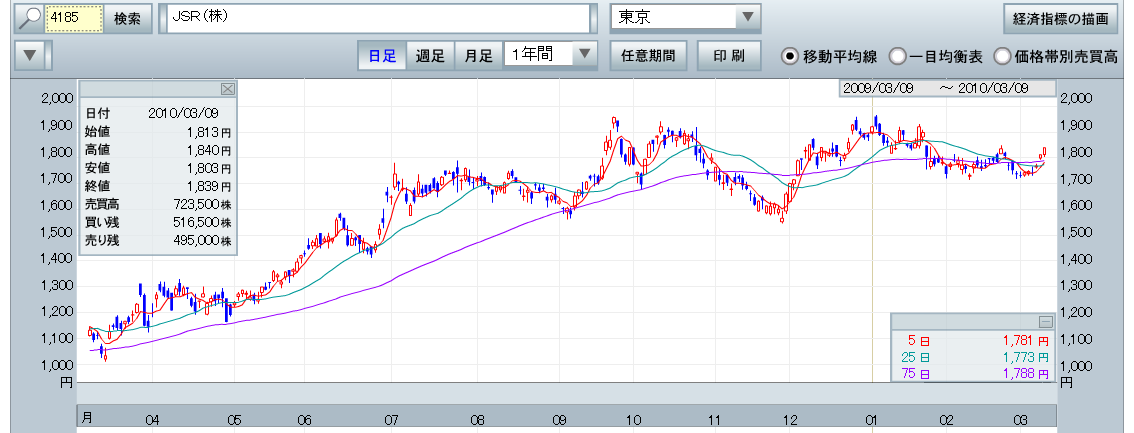
Task: Click the 印刷 print button
Action: [730, 55]
